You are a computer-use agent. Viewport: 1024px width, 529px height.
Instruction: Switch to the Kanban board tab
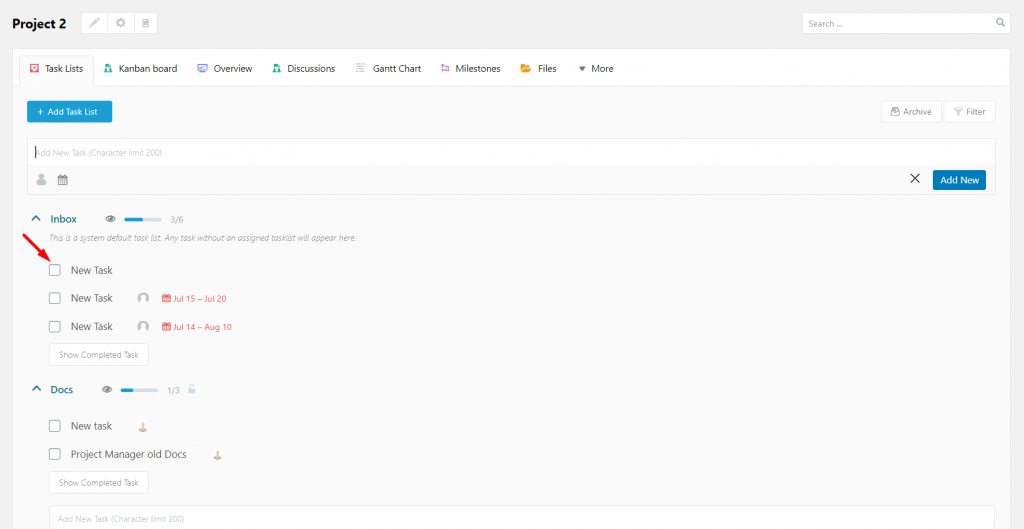[140, 69]
